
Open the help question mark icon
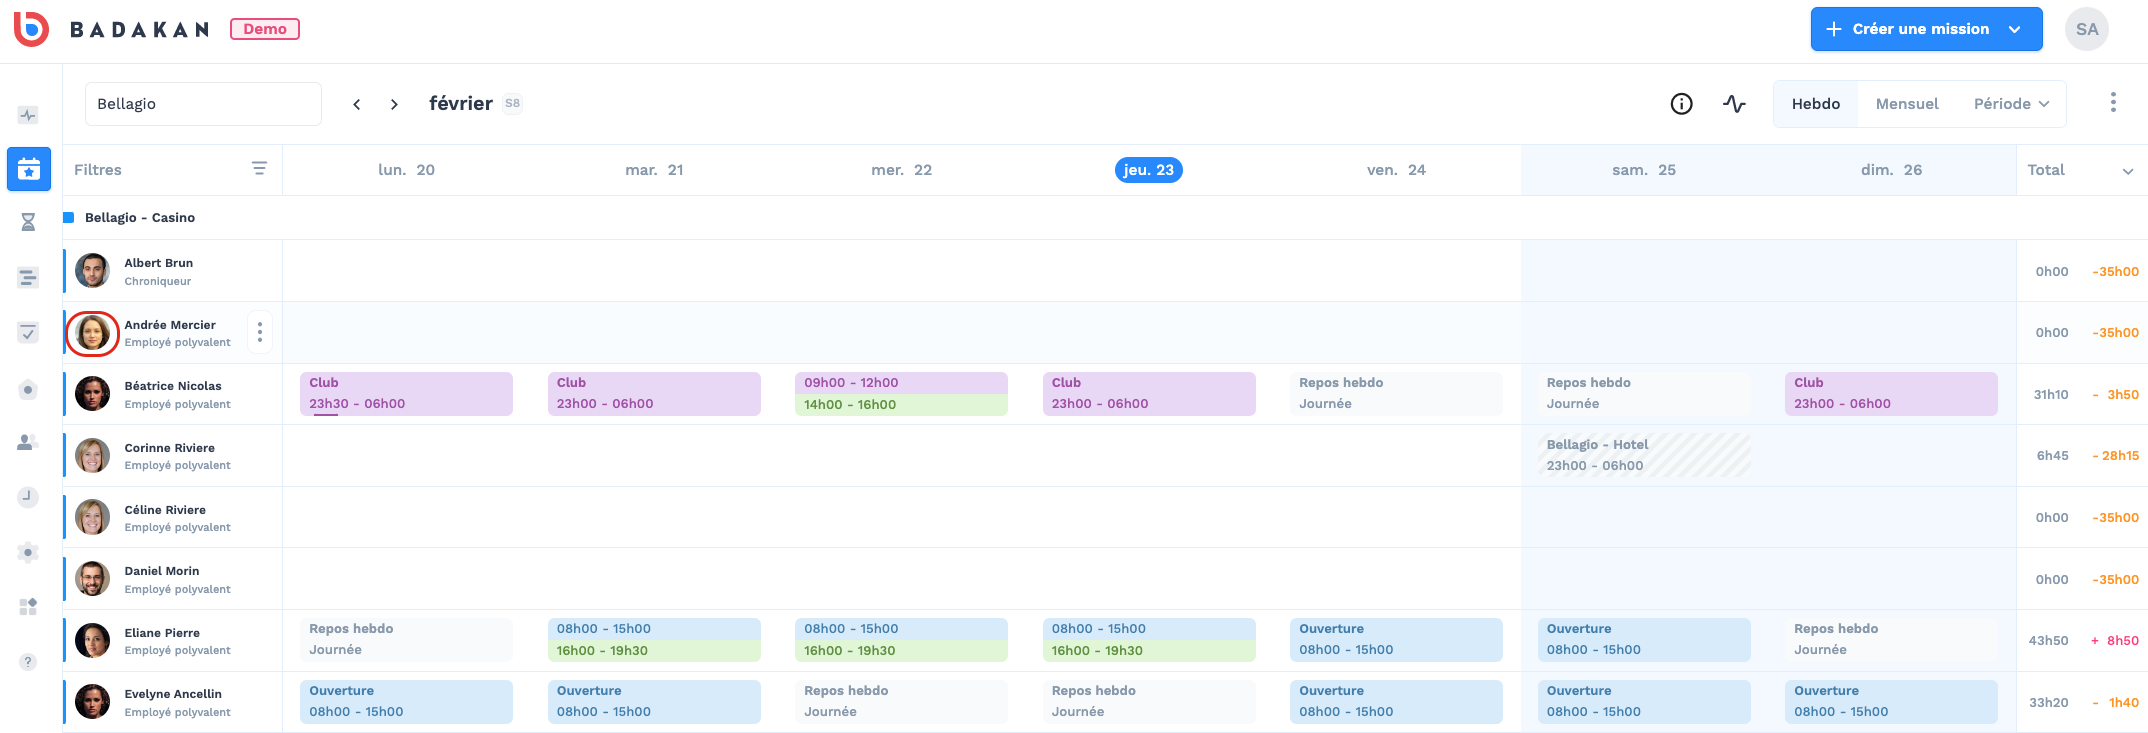[x=28, y=661]
